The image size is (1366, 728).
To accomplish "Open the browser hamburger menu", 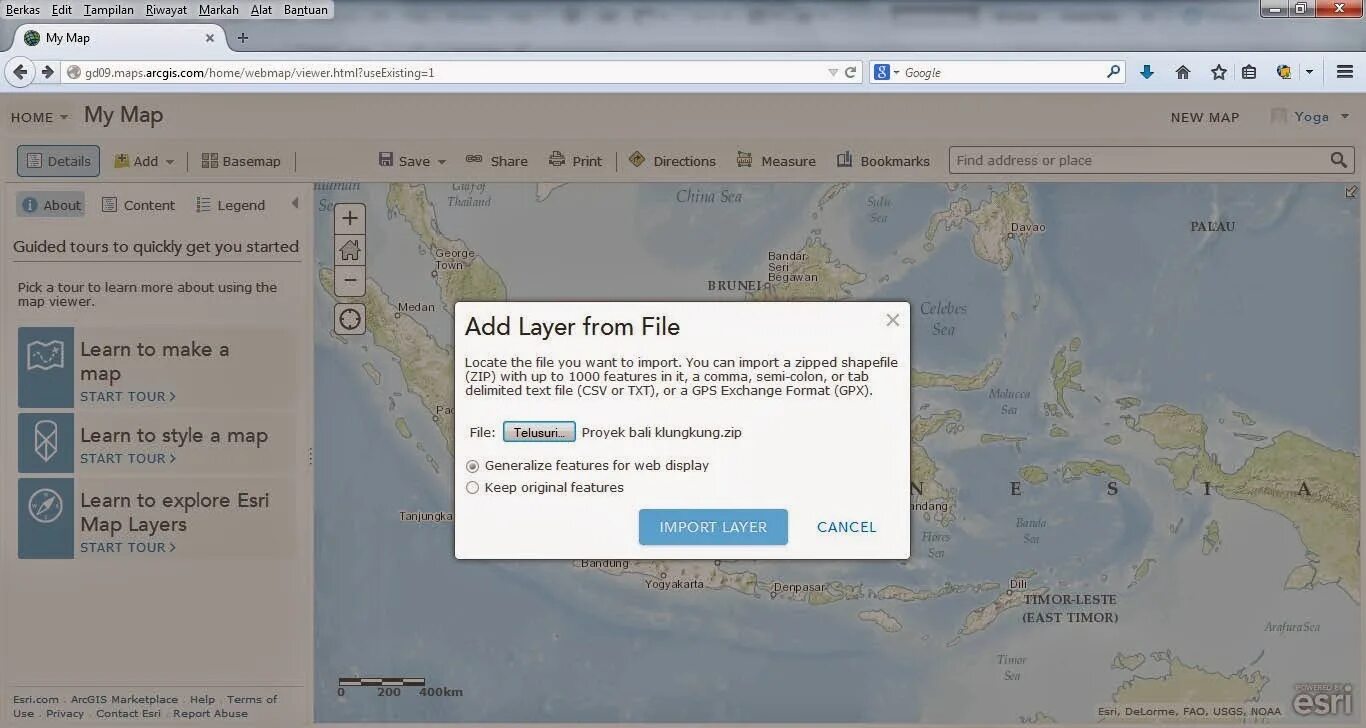I will tap(1345, 72).
